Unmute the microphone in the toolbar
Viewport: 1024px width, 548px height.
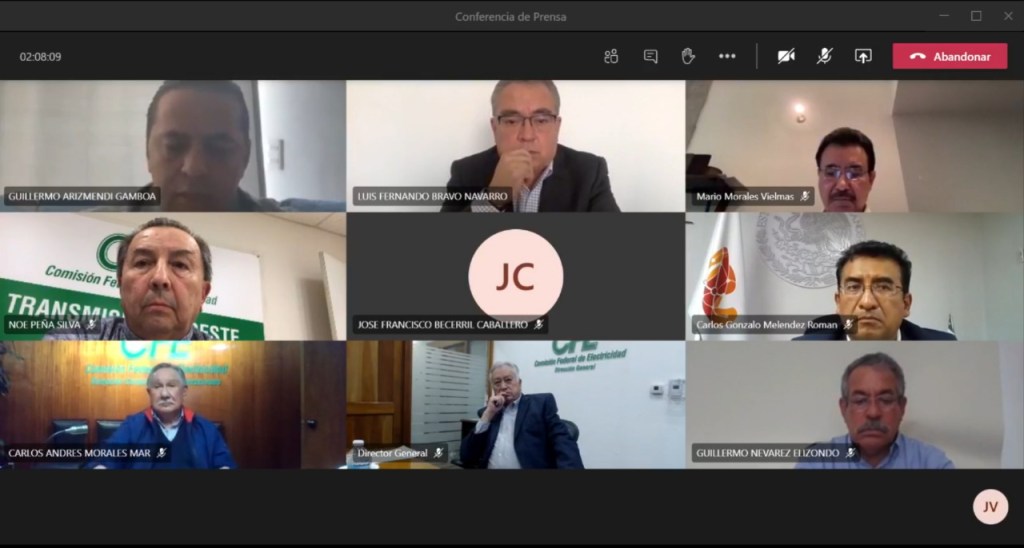click(x=824, y=56)
